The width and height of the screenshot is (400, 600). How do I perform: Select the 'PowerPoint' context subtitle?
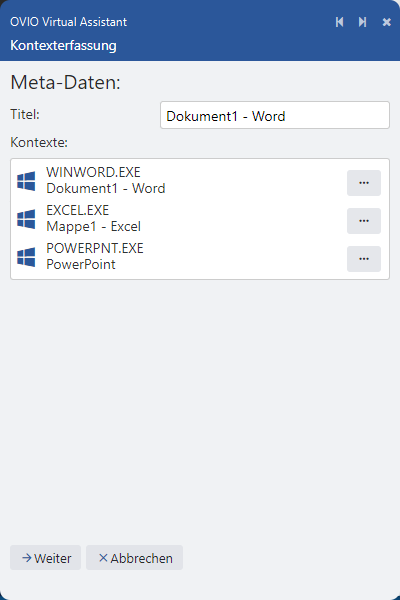click(x=81, y=264)
